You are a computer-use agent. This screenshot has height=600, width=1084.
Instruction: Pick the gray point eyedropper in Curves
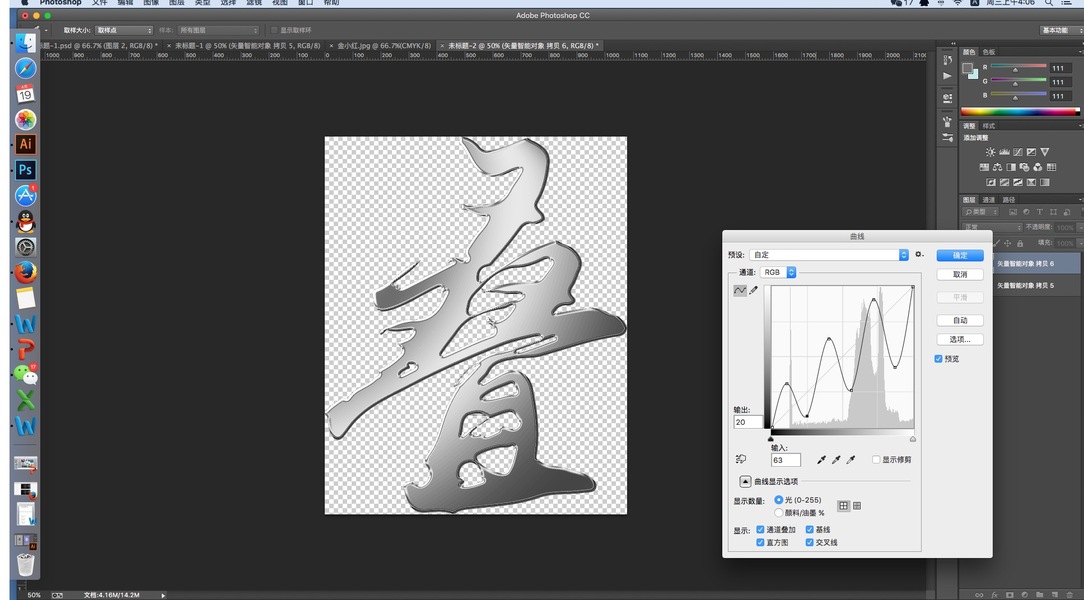click(x=836, y=460)
